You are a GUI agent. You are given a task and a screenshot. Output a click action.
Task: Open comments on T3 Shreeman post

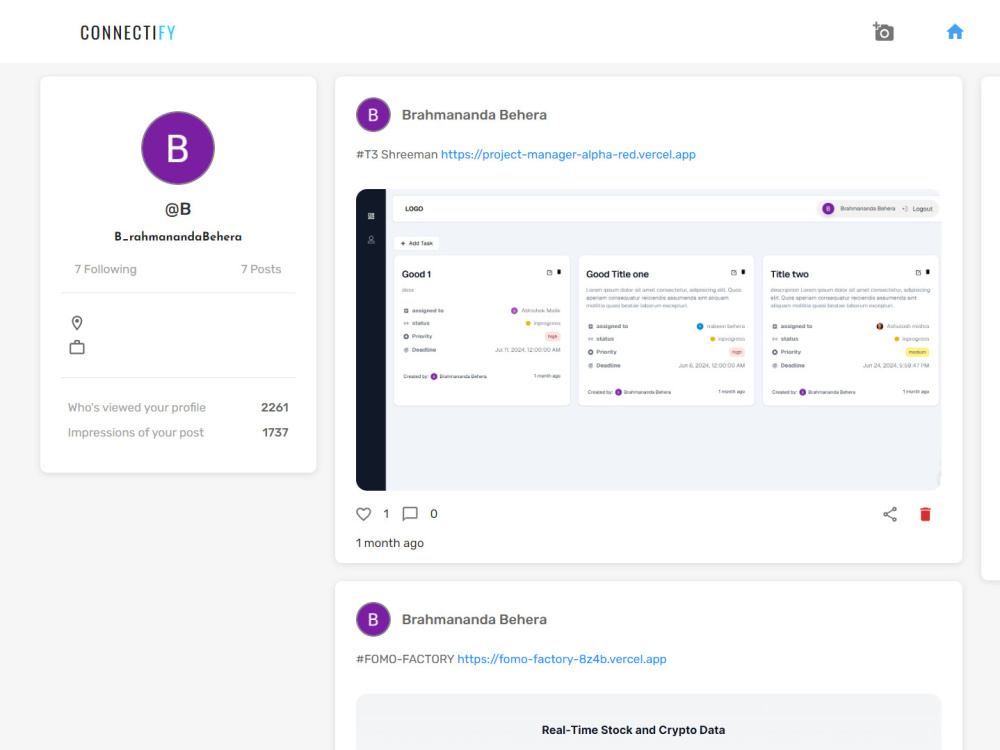(x=410, y=514)
